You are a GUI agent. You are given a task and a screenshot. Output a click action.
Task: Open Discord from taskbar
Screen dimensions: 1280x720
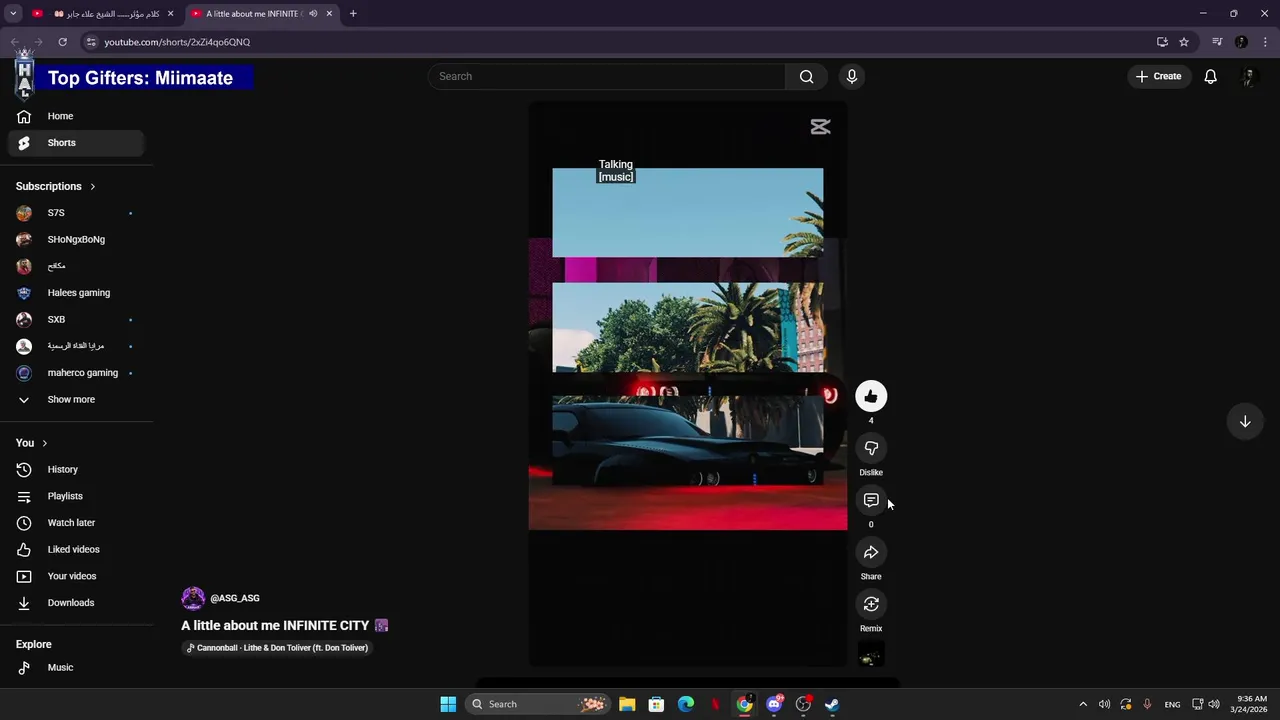click(x=774, y=704)
